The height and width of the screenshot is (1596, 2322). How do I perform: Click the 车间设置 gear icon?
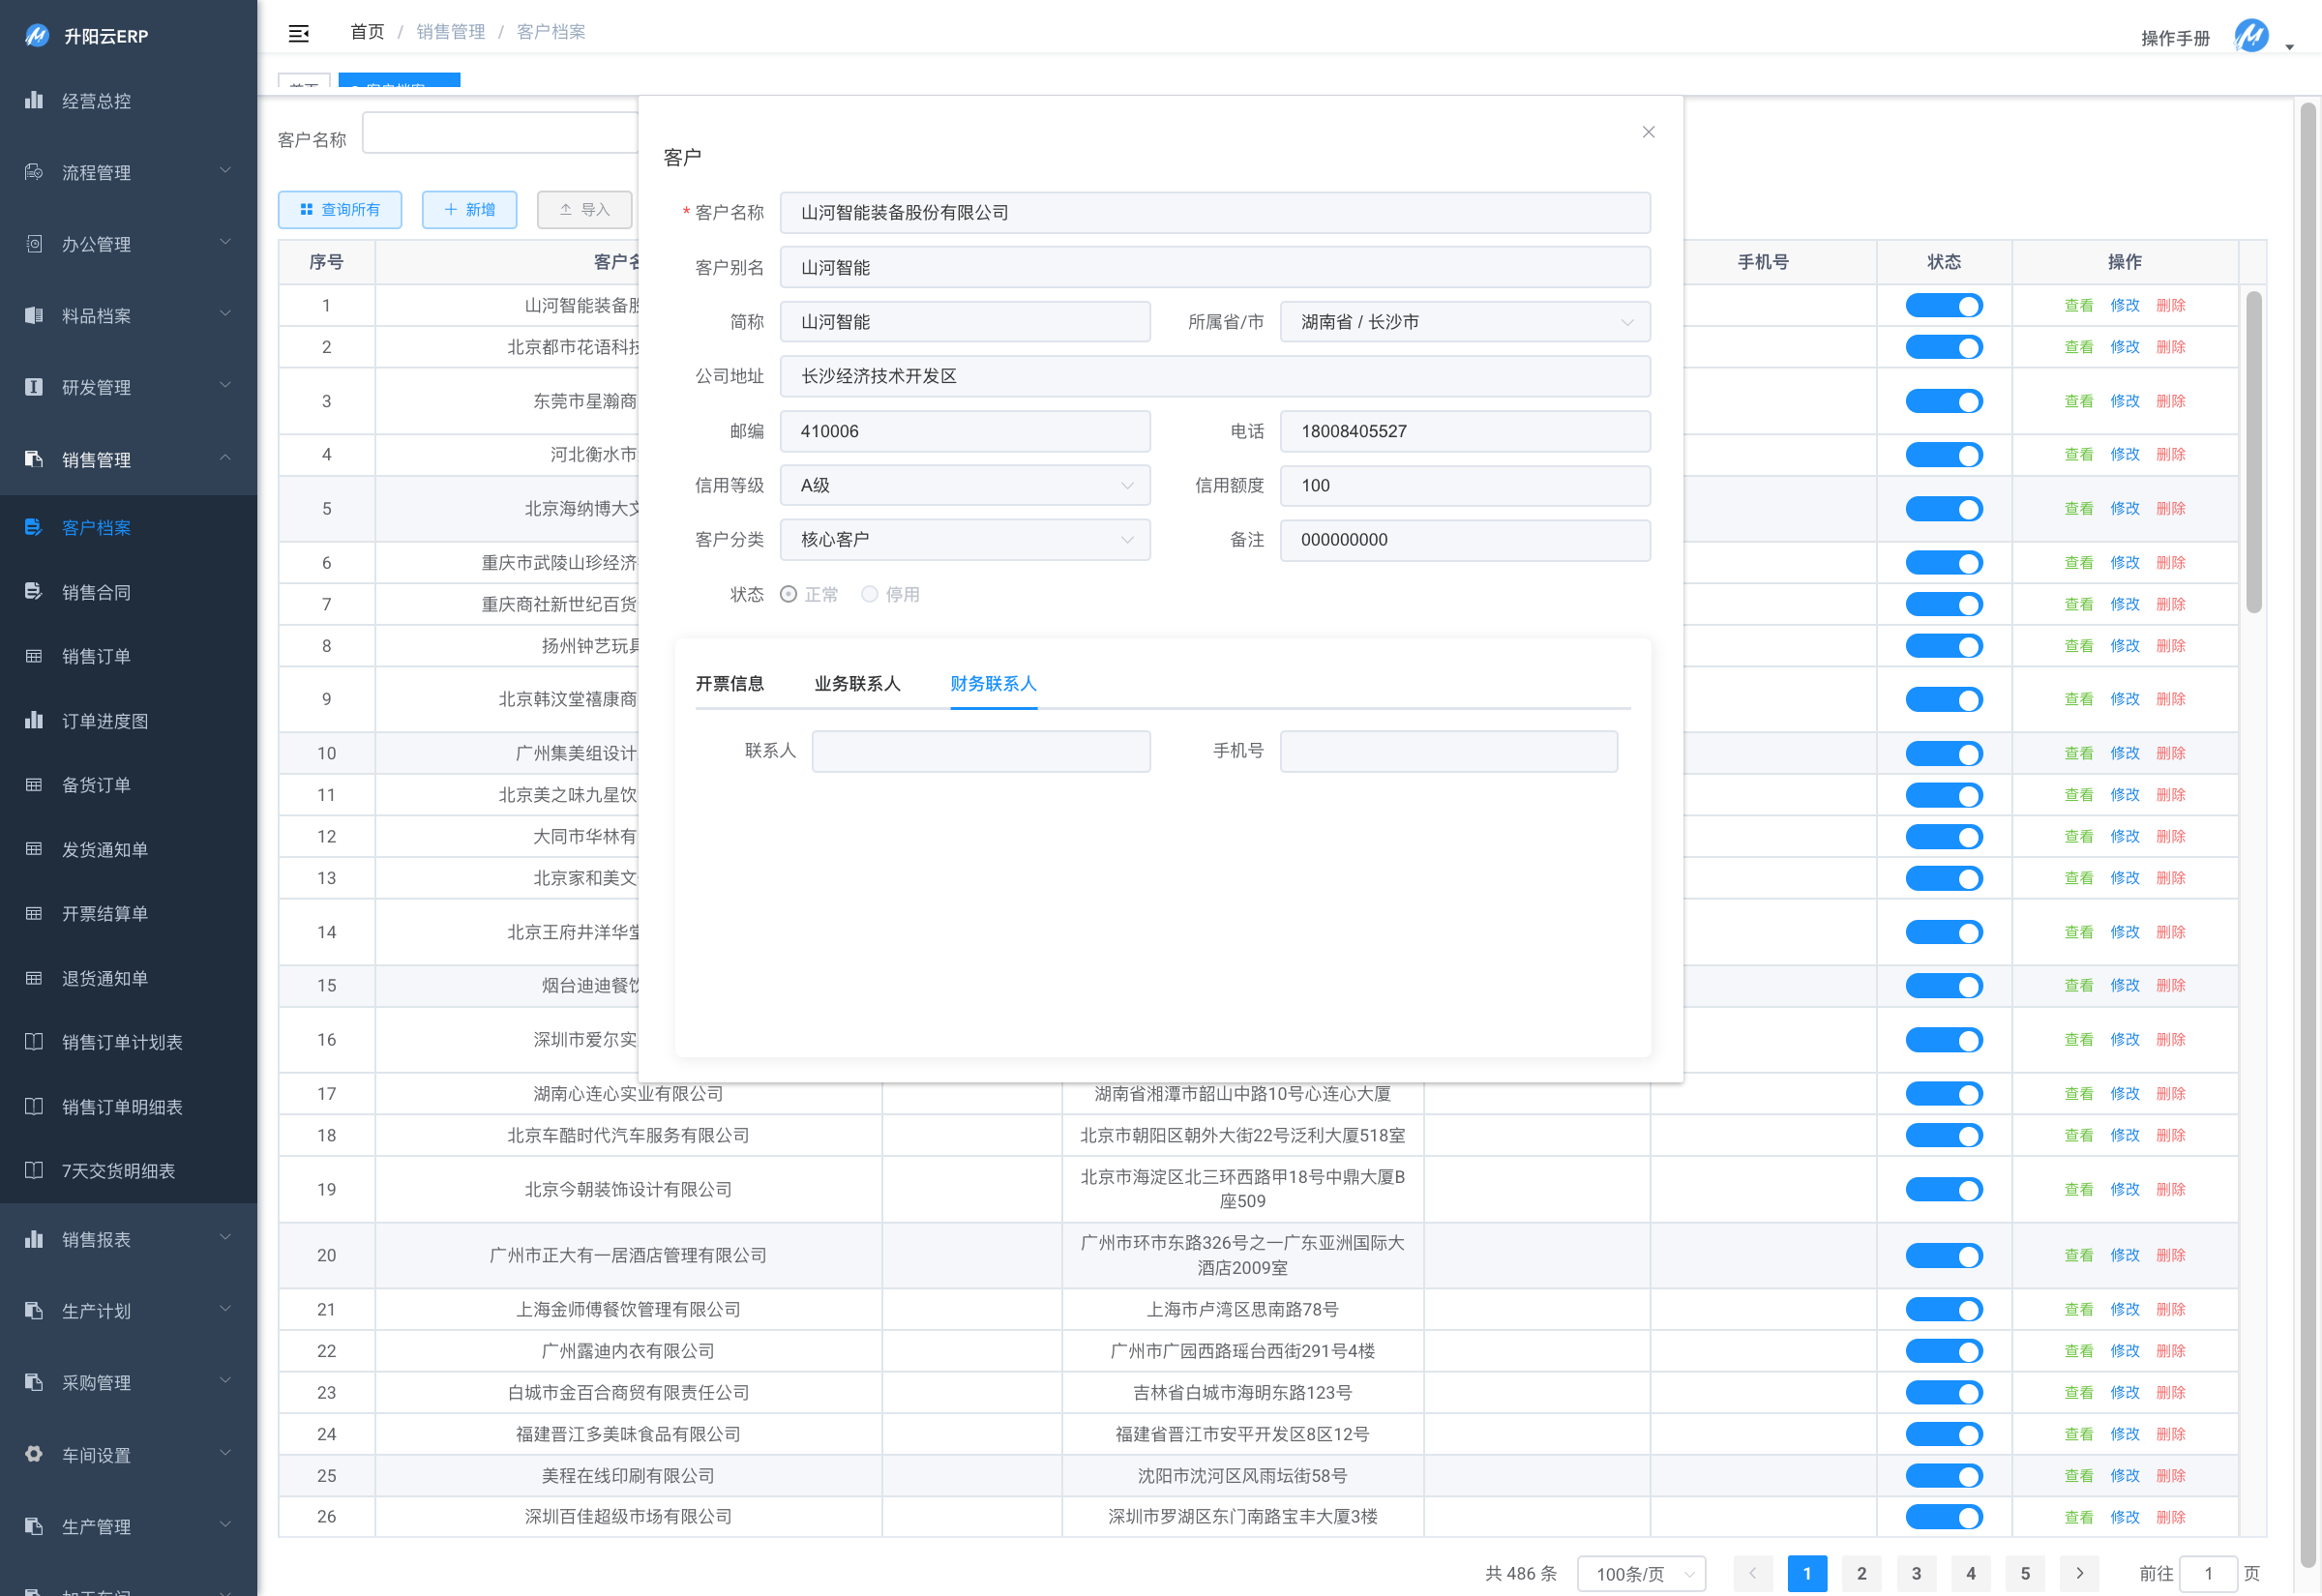pyautogui.click(x=34, y=1455)
